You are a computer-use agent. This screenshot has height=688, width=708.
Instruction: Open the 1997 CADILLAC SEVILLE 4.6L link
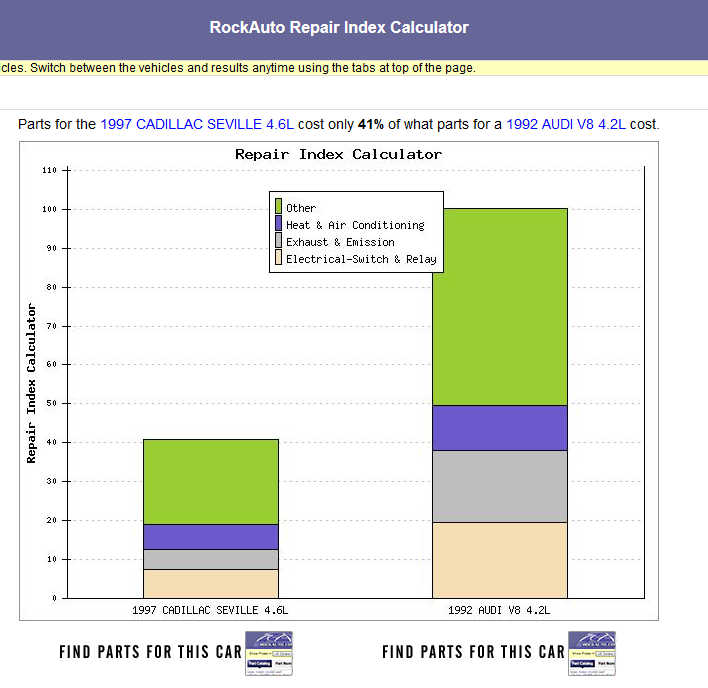(197, 124)
